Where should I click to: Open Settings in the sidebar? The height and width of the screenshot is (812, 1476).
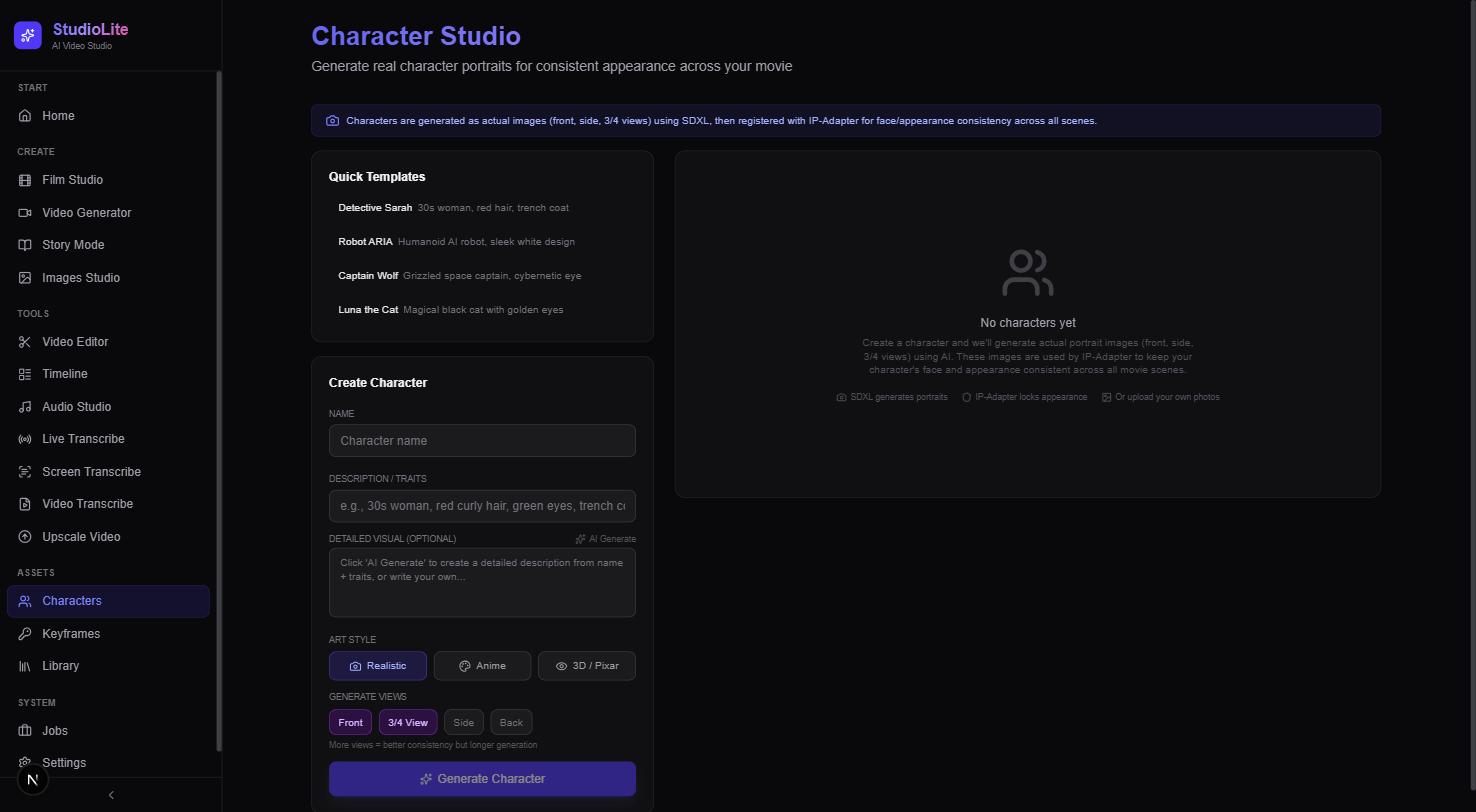pos(108,763)
